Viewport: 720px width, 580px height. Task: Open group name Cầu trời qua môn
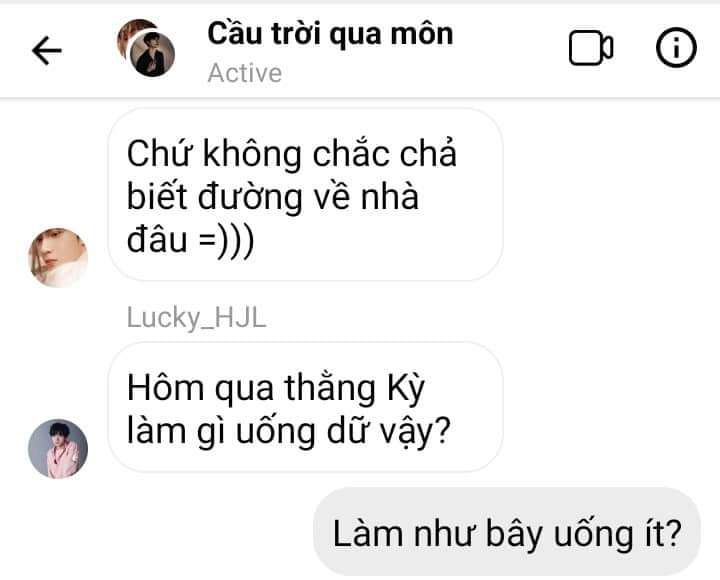pyautogui.click(x=330, y=34)
